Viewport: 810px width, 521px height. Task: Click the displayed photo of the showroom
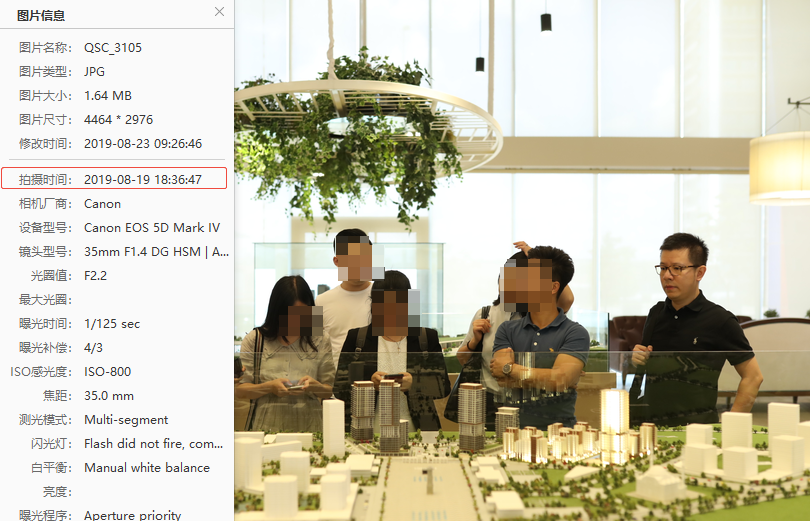(x=522, y=260)
